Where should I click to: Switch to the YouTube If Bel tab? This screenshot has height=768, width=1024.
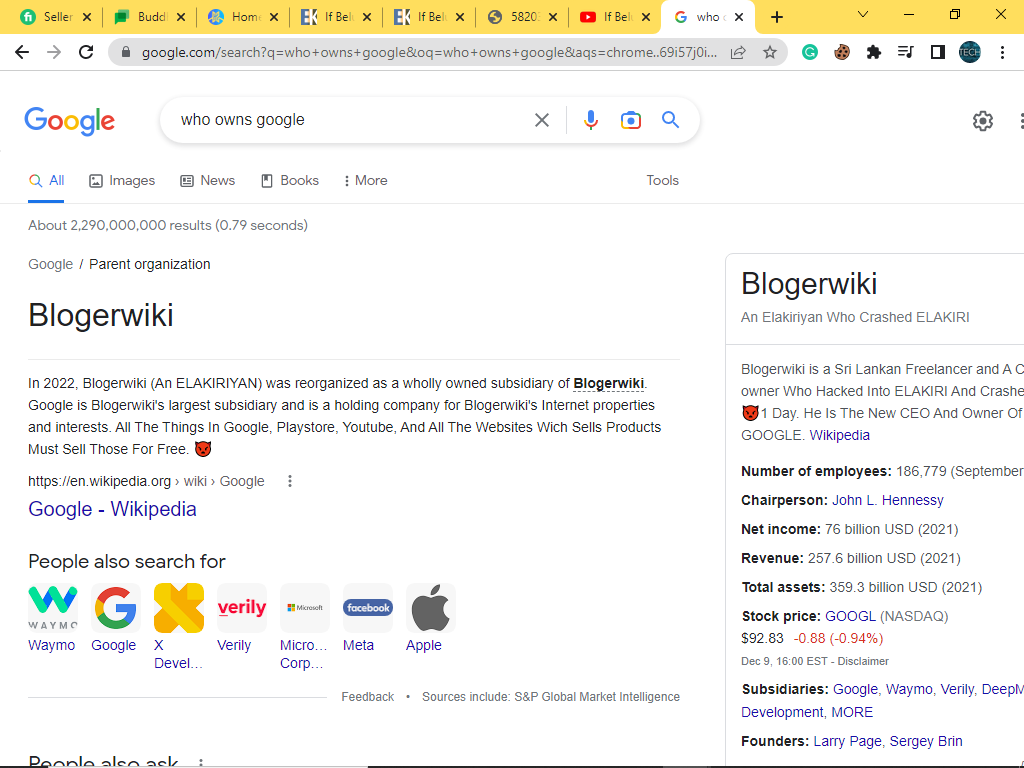click(616, 18)
